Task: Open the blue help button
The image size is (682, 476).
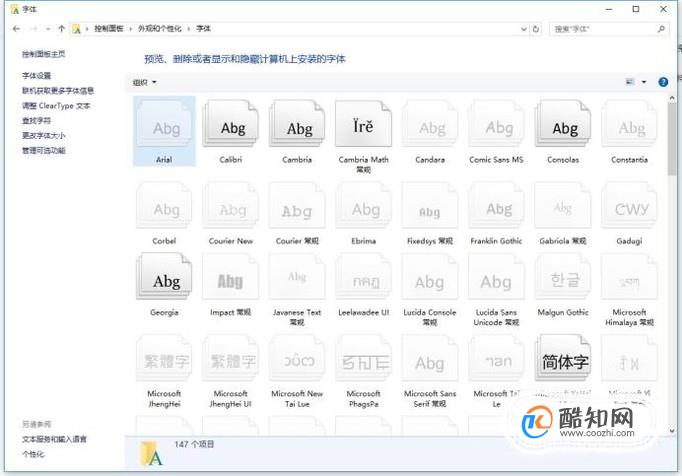Action: (x=663, y=82)
